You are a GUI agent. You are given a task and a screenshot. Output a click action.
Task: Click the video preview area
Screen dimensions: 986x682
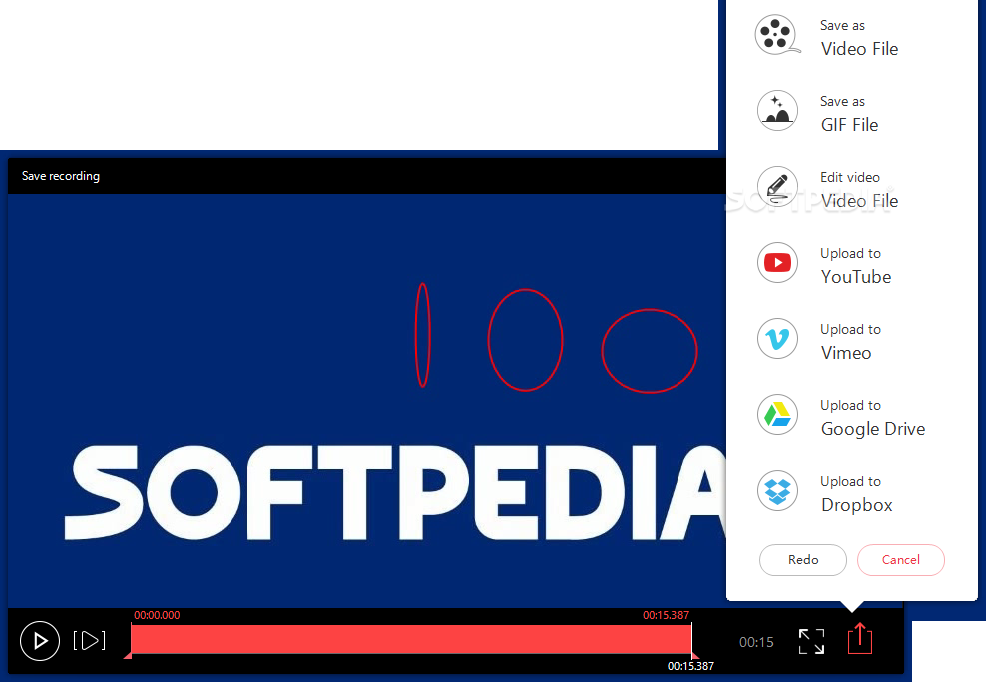tap(367, 400)
